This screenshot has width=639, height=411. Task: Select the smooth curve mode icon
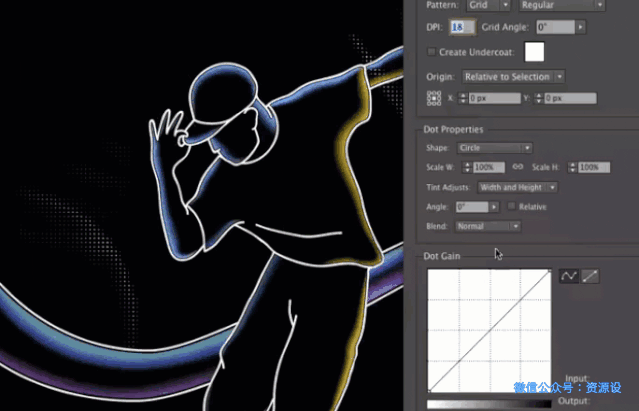click(568, 276)
